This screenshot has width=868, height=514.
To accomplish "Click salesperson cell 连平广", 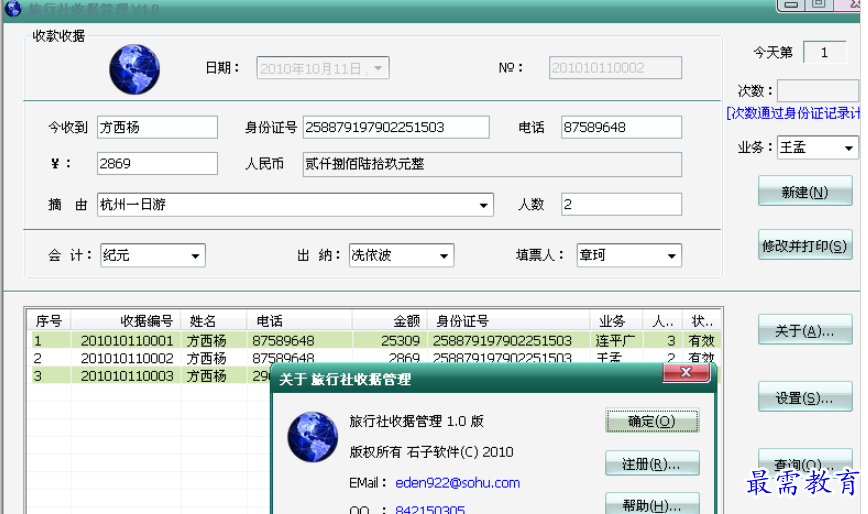I will (x=615, y=340).
